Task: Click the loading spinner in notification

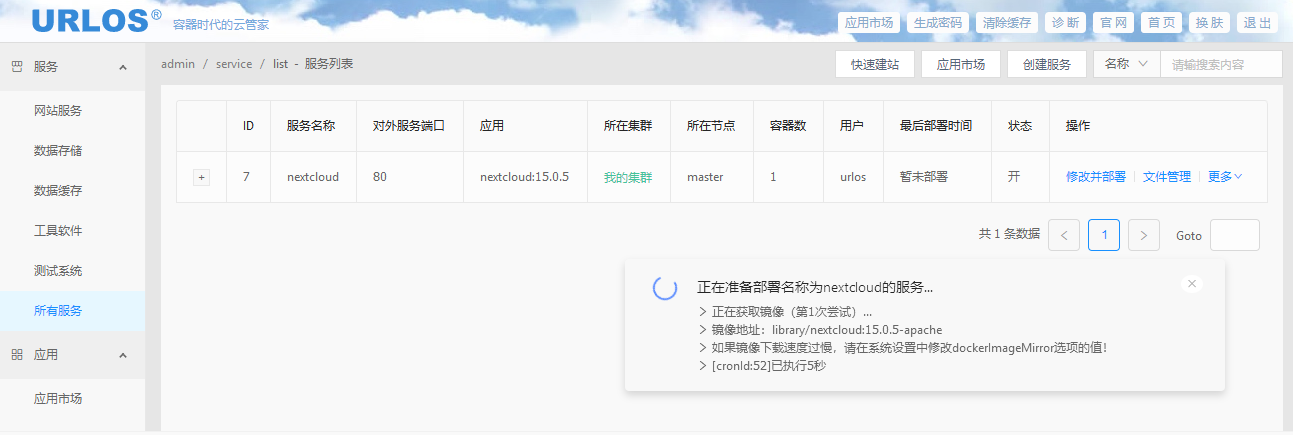Action: click(665, 288)
